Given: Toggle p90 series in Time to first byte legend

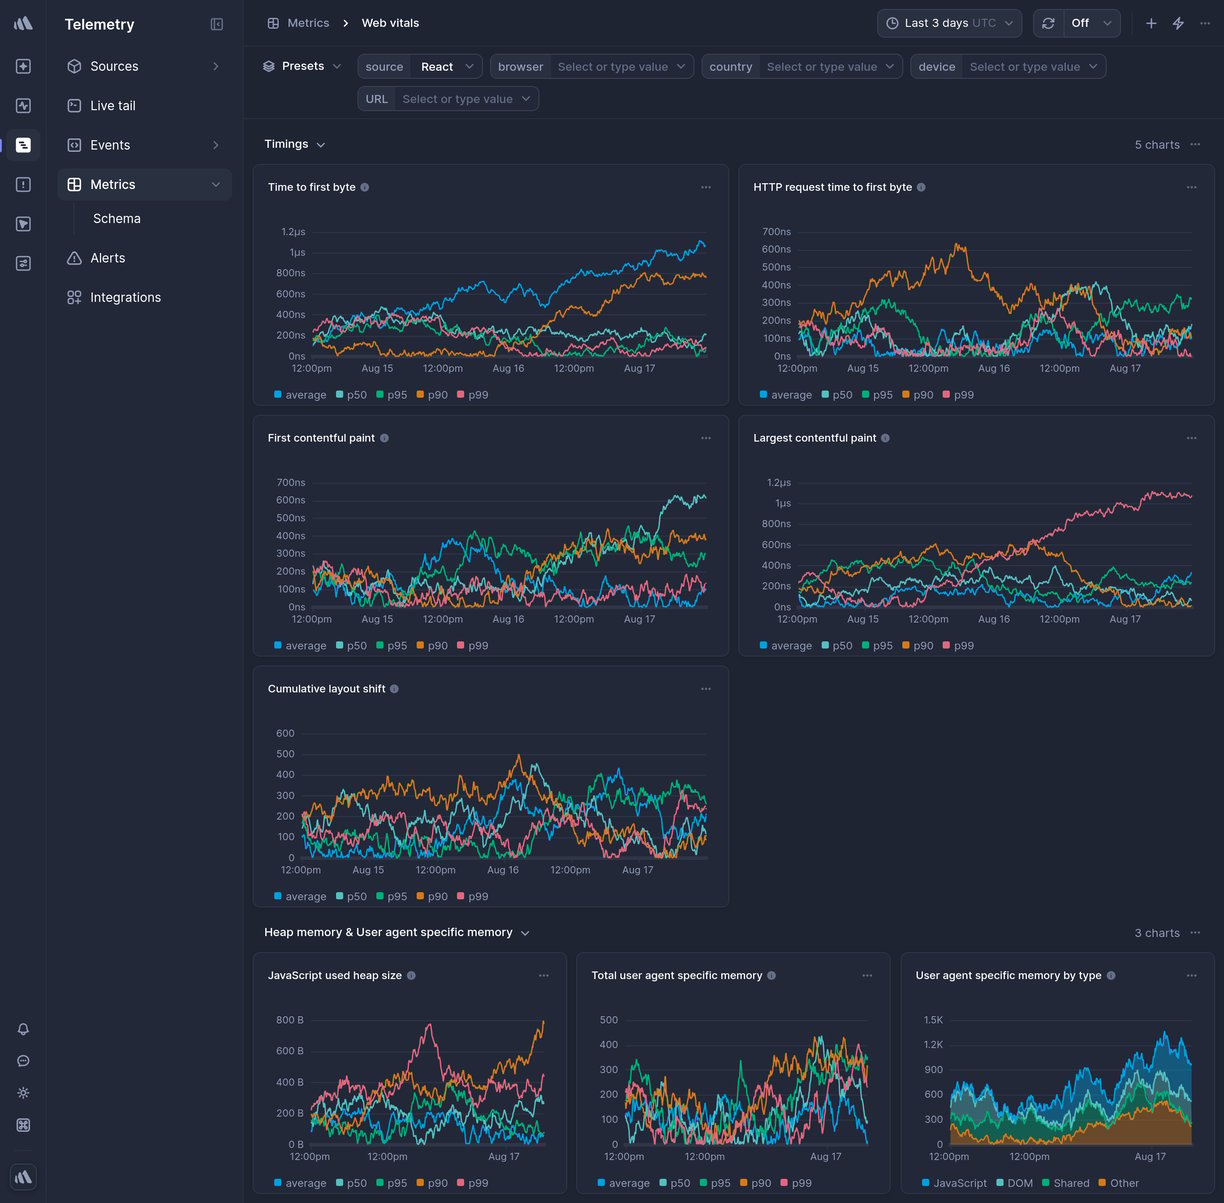Looking at the screenshot, I should tap(432, 395).
